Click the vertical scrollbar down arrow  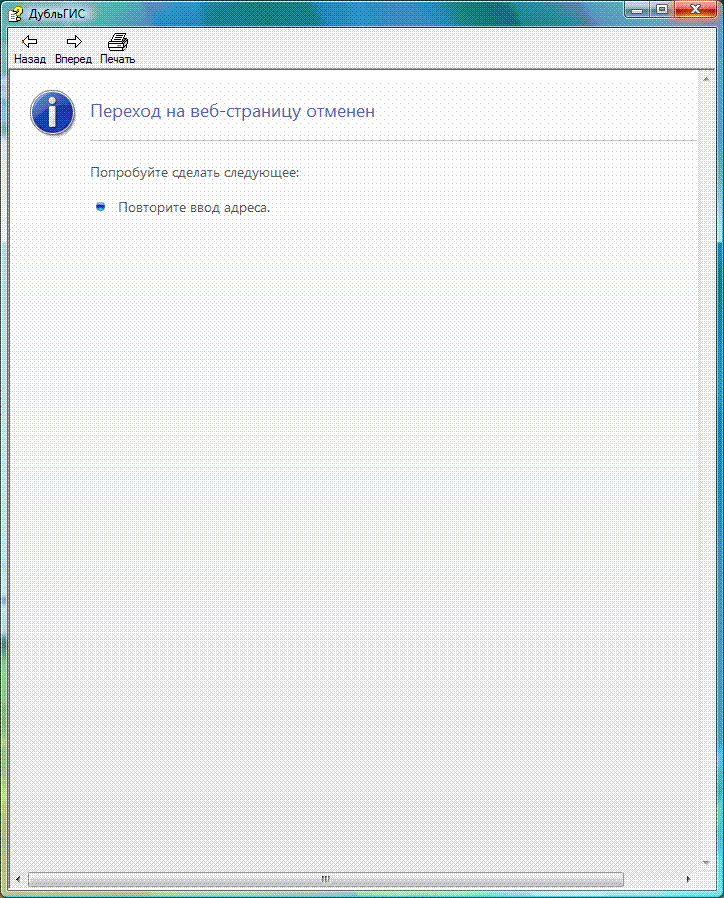click(x=706, y=862)
